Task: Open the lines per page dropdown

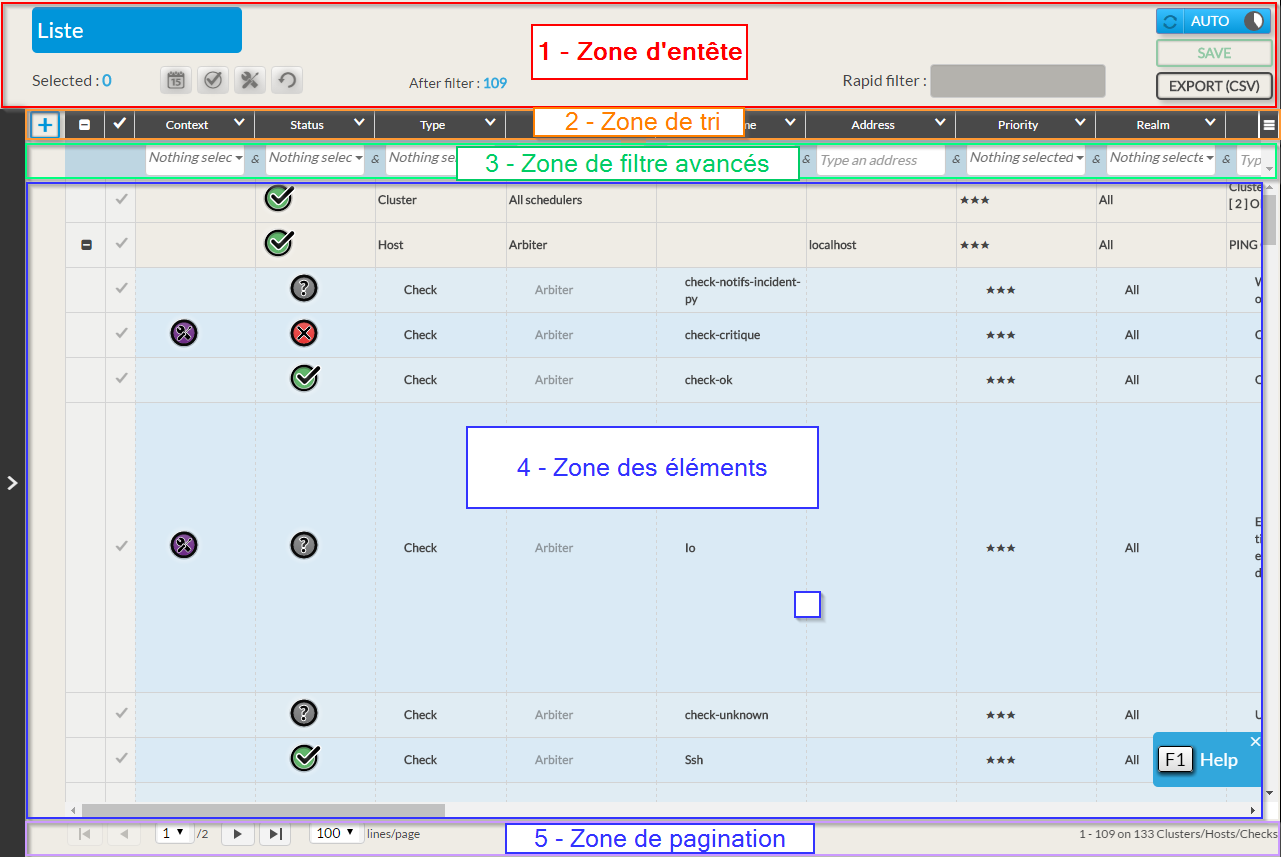Action: point(336,833)
